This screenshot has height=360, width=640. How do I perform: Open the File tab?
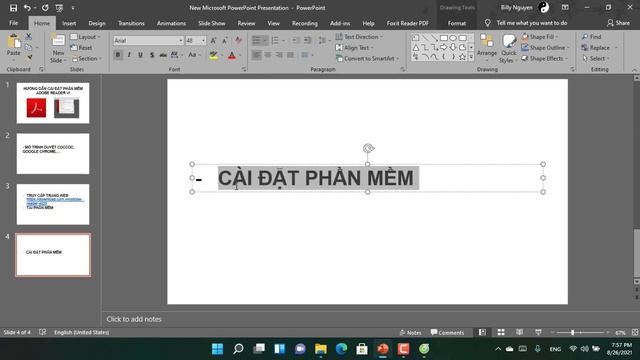click(x=13, y=23)
